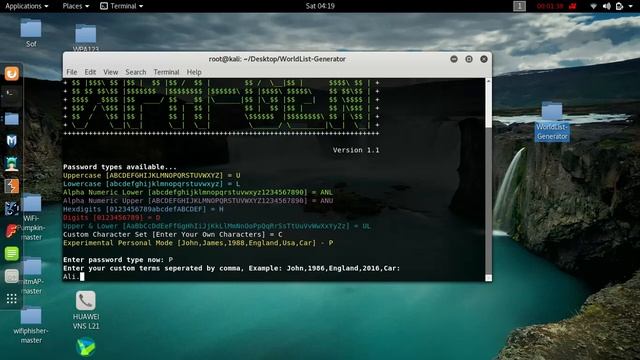This screenshot has width=640, height=360.
Task: Maximize the terminal window
Action: click(x=469, y=59)
